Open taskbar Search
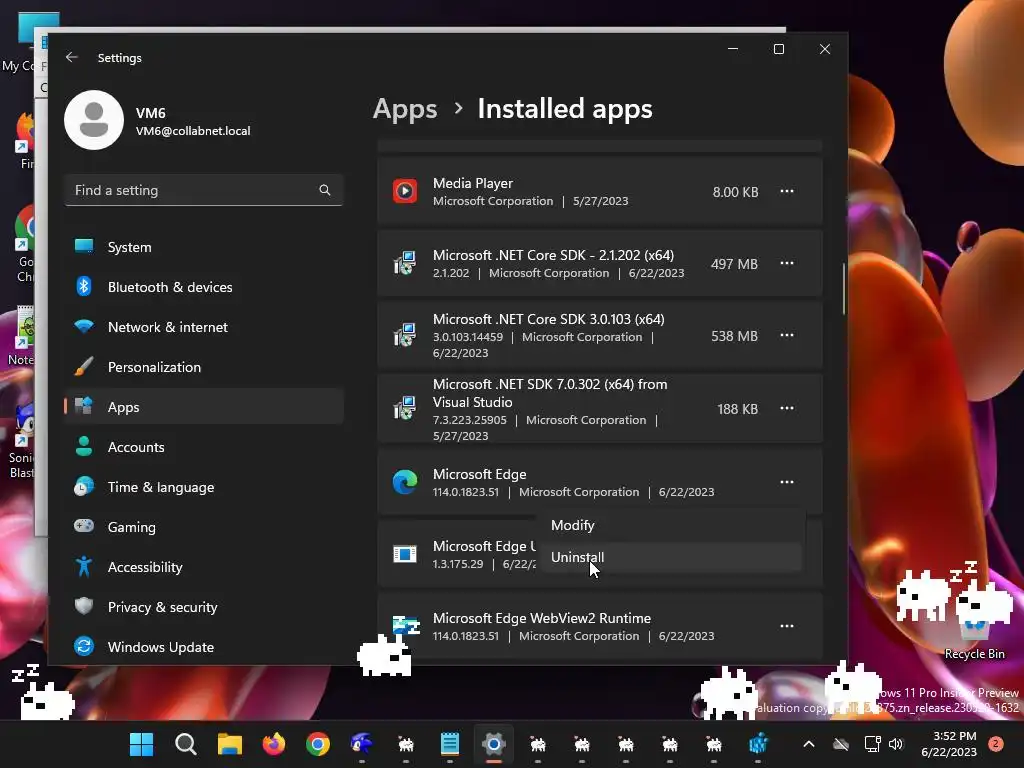The width and height of the screenshot is (1024, 768). [x=185, y=744]
